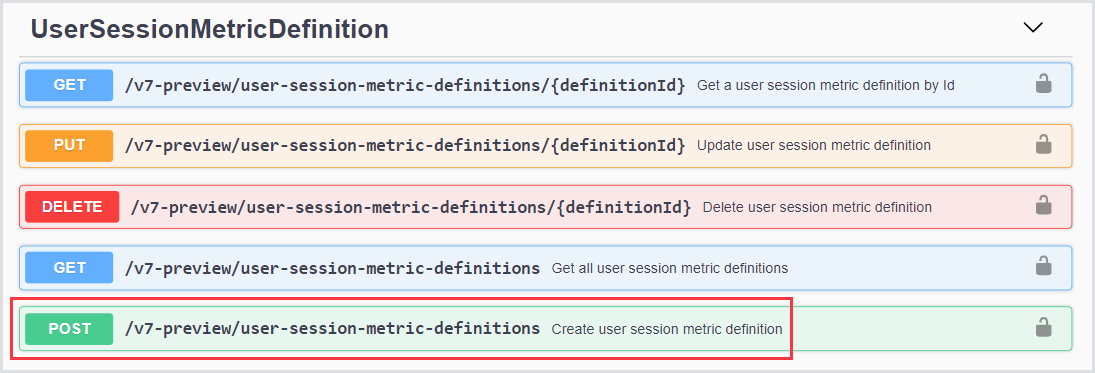This screenshot has height=373, width=1095.
Task: Click the lock icon on GET all definitions row
Action: click(x=1043, y=266)
